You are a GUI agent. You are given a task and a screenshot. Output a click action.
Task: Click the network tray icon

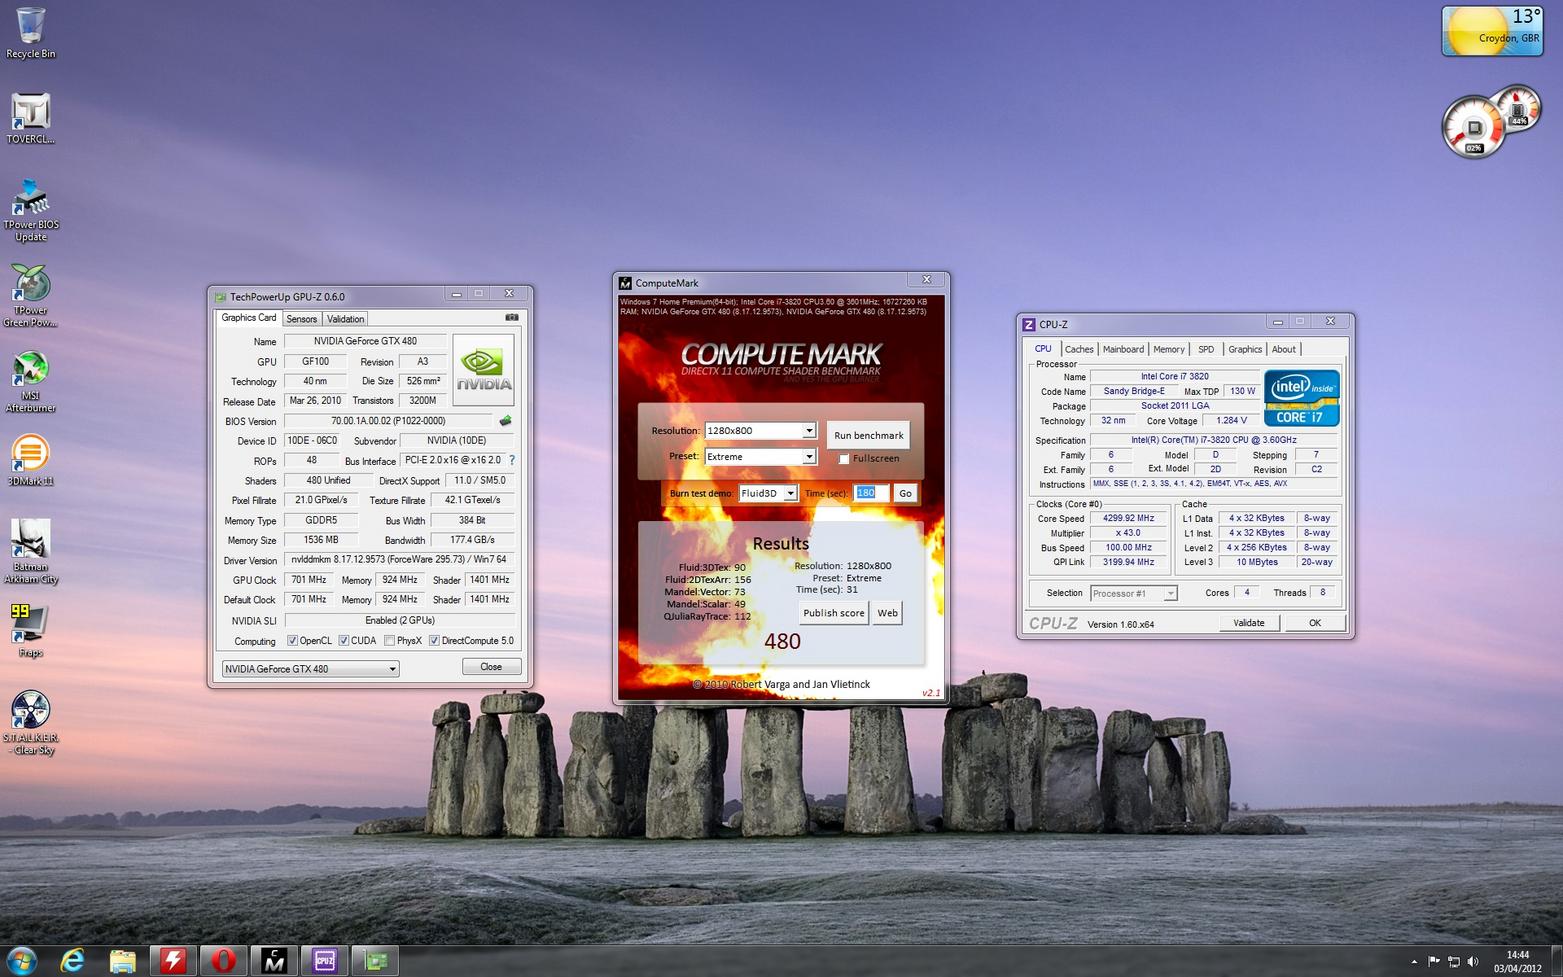click(x=1454, y=961)
